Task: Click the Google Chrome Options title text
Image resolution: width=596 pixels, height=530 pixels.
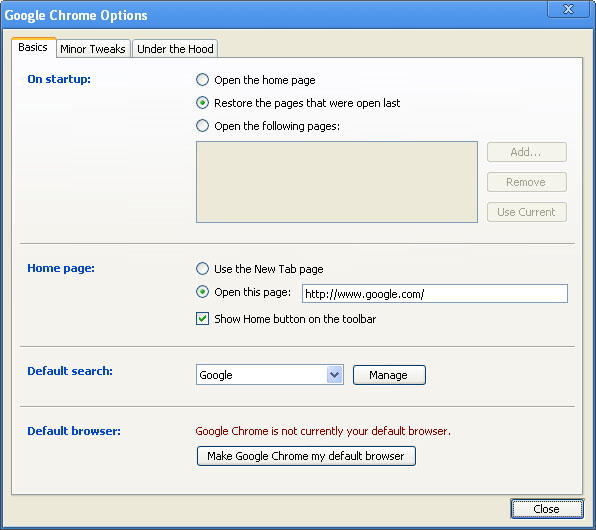Action: point(76,16)
